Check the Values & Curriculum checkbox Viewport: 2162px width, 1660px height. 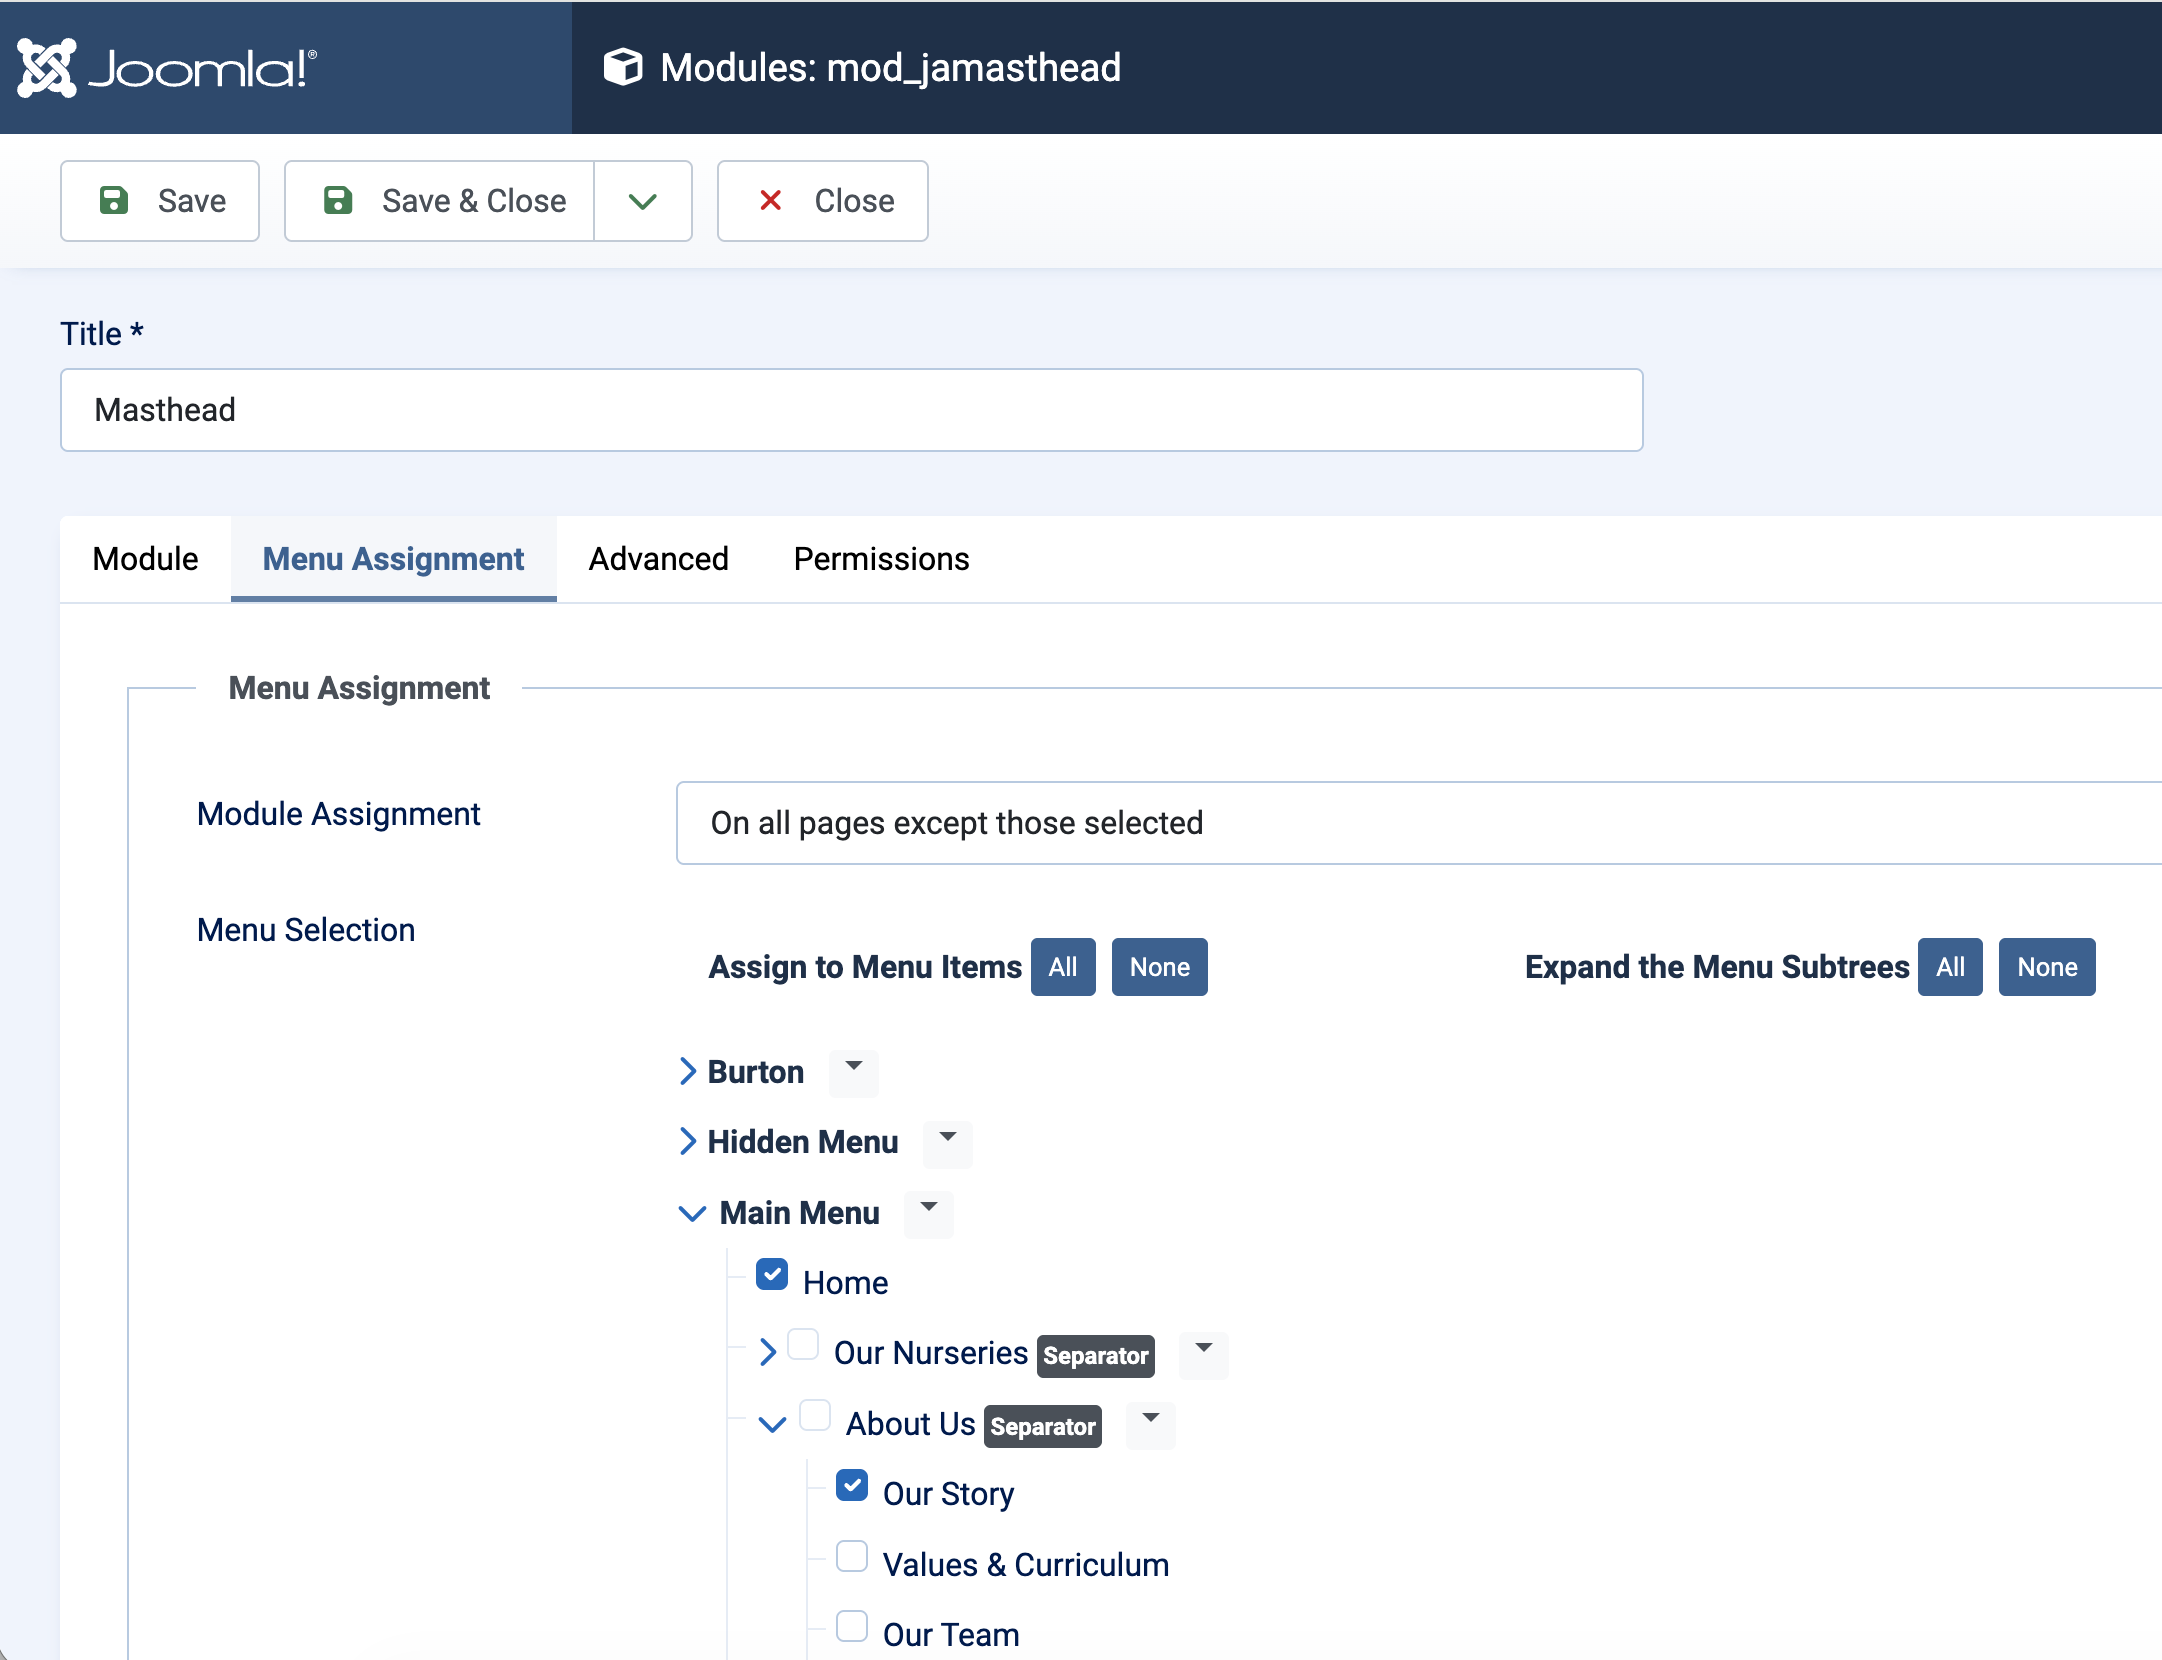click(x=852, y=1557)
